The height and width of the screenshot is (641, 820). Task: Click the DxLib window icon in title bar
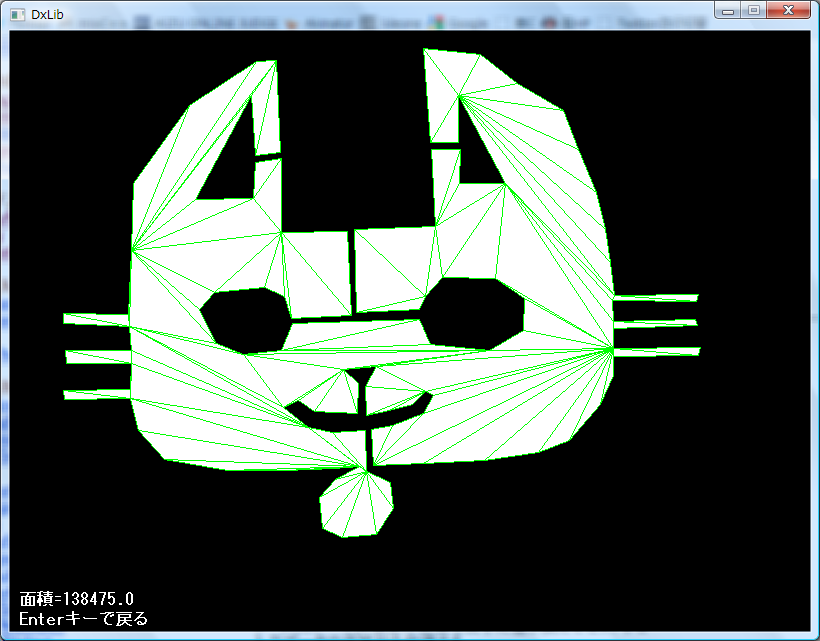17,13
